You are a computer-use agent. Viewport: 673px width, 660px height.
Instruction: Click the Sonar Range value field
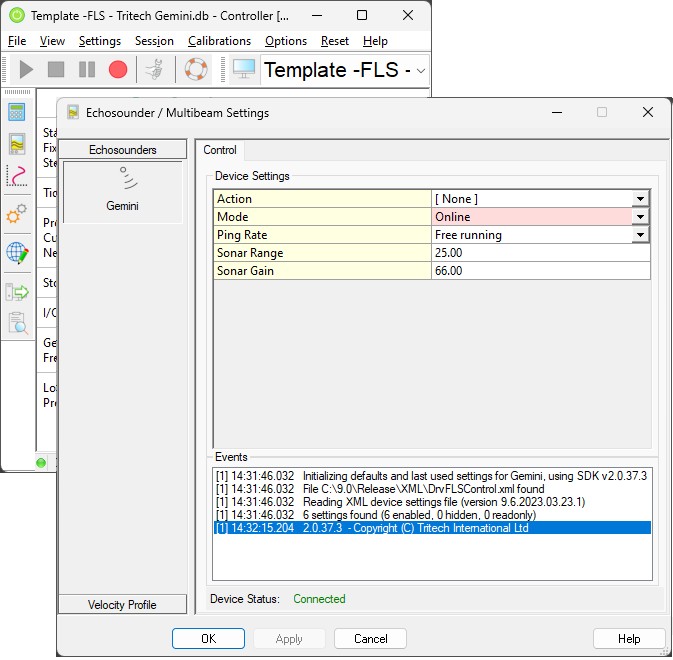pos(540,253)
